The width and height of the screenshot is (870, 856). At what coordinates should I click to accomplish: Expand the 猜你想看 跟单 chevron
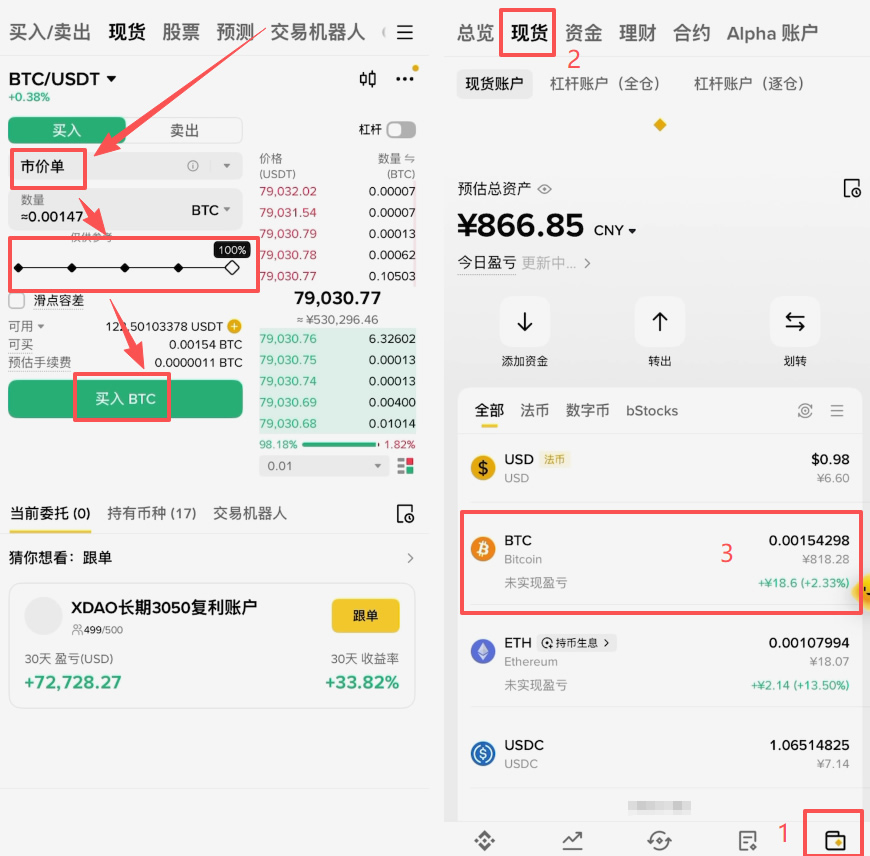pos(410,558)
